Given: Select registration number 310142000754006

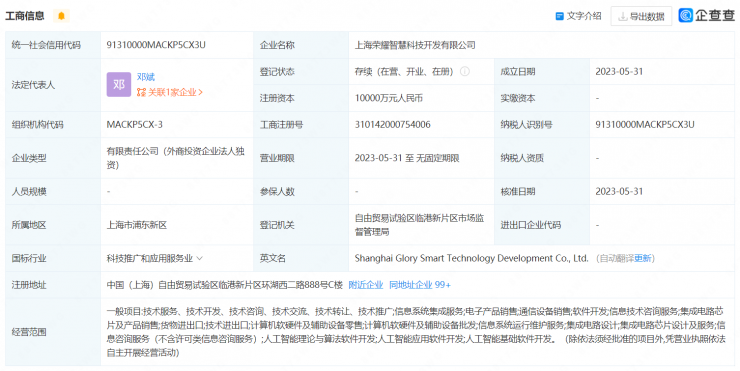Looking at the screenshot, I should (x=392, y=125).
